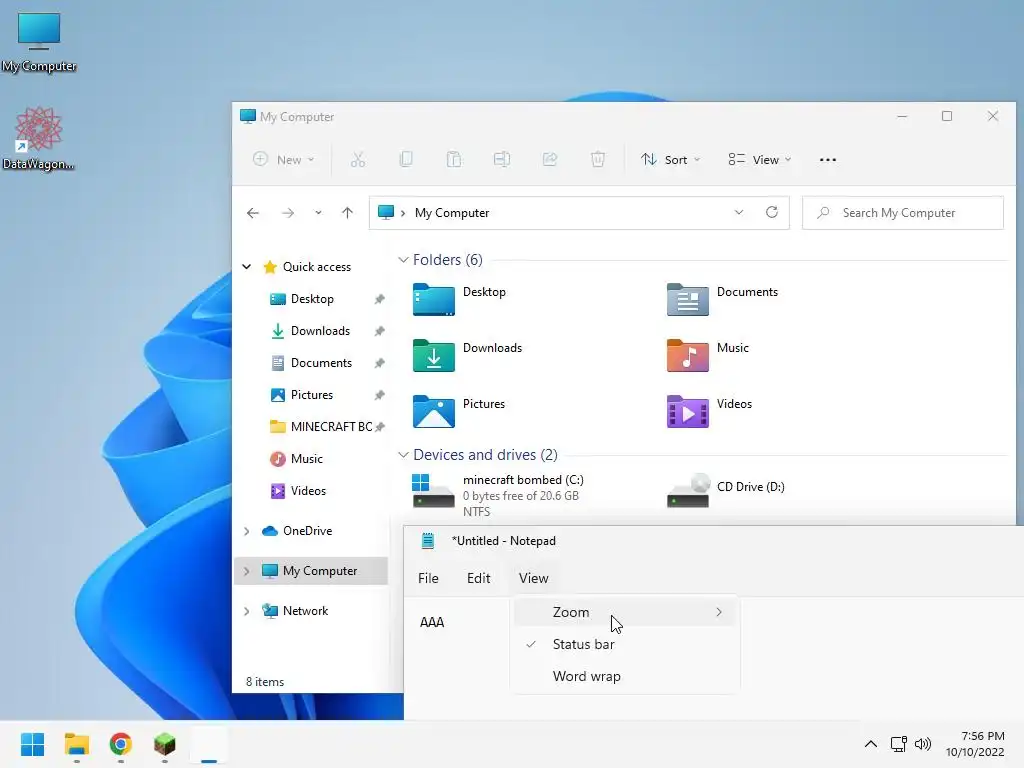Click the Delete trash icon
This screenshot has width=1024, height=768.
click(x=598, y=159)
